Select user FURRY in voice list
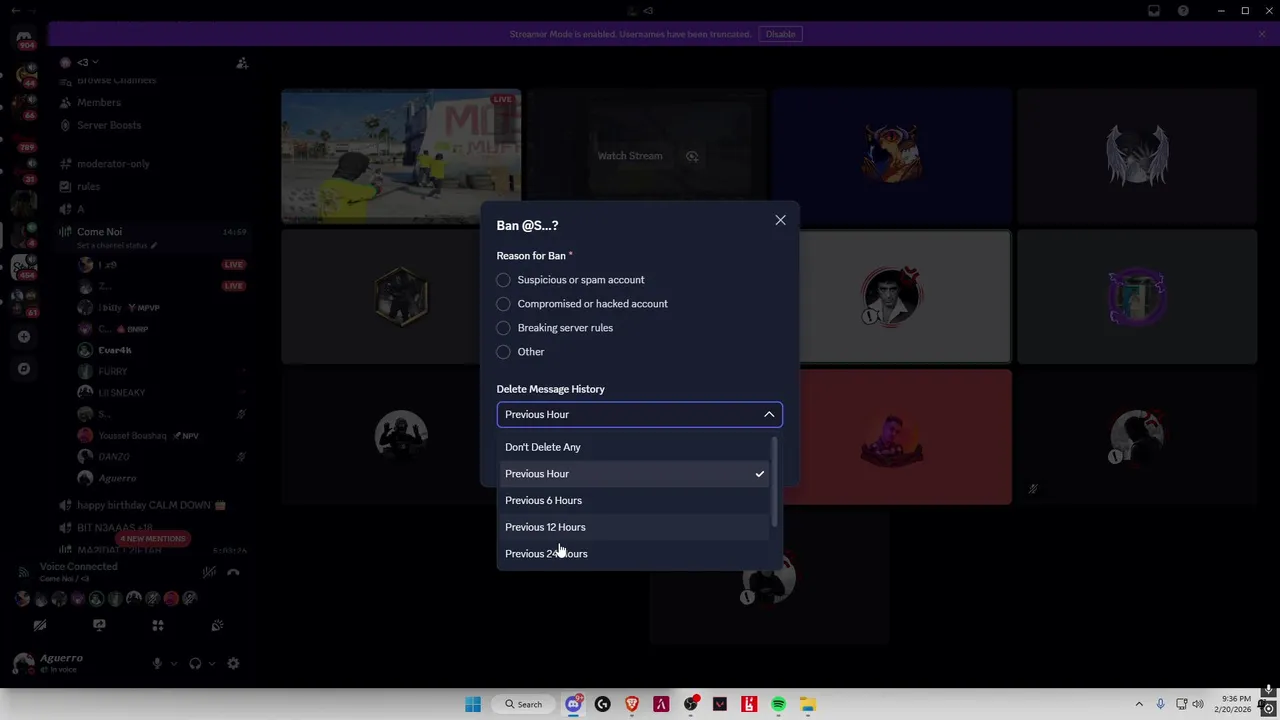 pyautogui.click(x=113, y=371)
